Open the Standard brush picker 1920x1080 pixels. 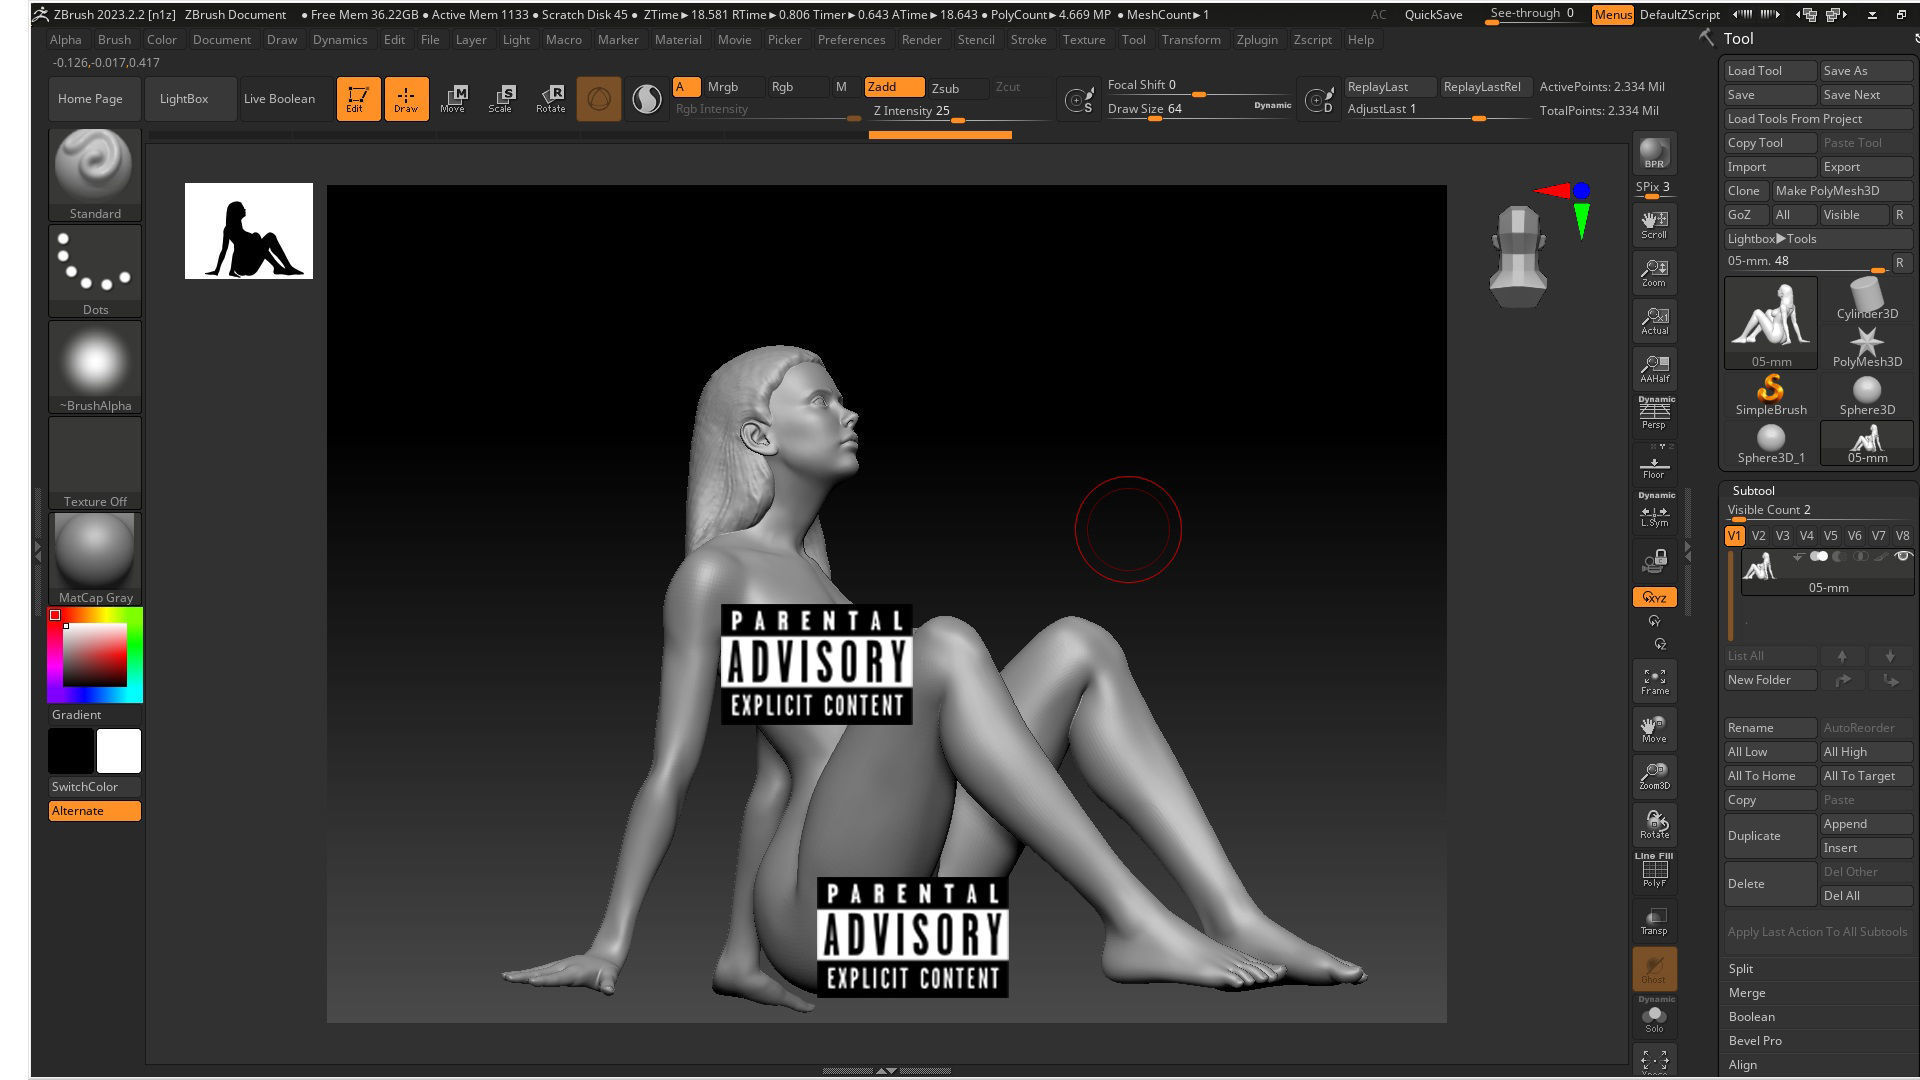click(95, 174)
